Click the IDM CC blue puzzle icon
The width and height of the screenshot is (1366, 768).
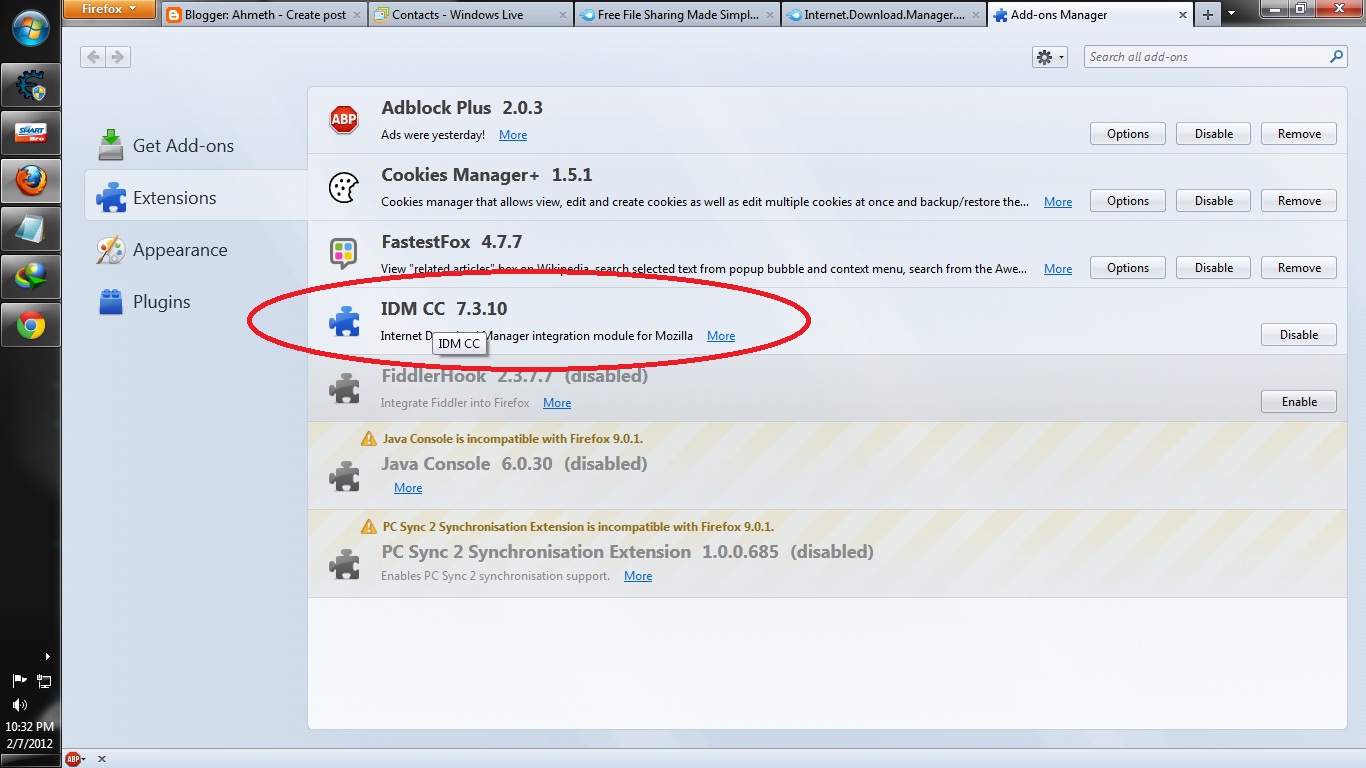point(344,321)
